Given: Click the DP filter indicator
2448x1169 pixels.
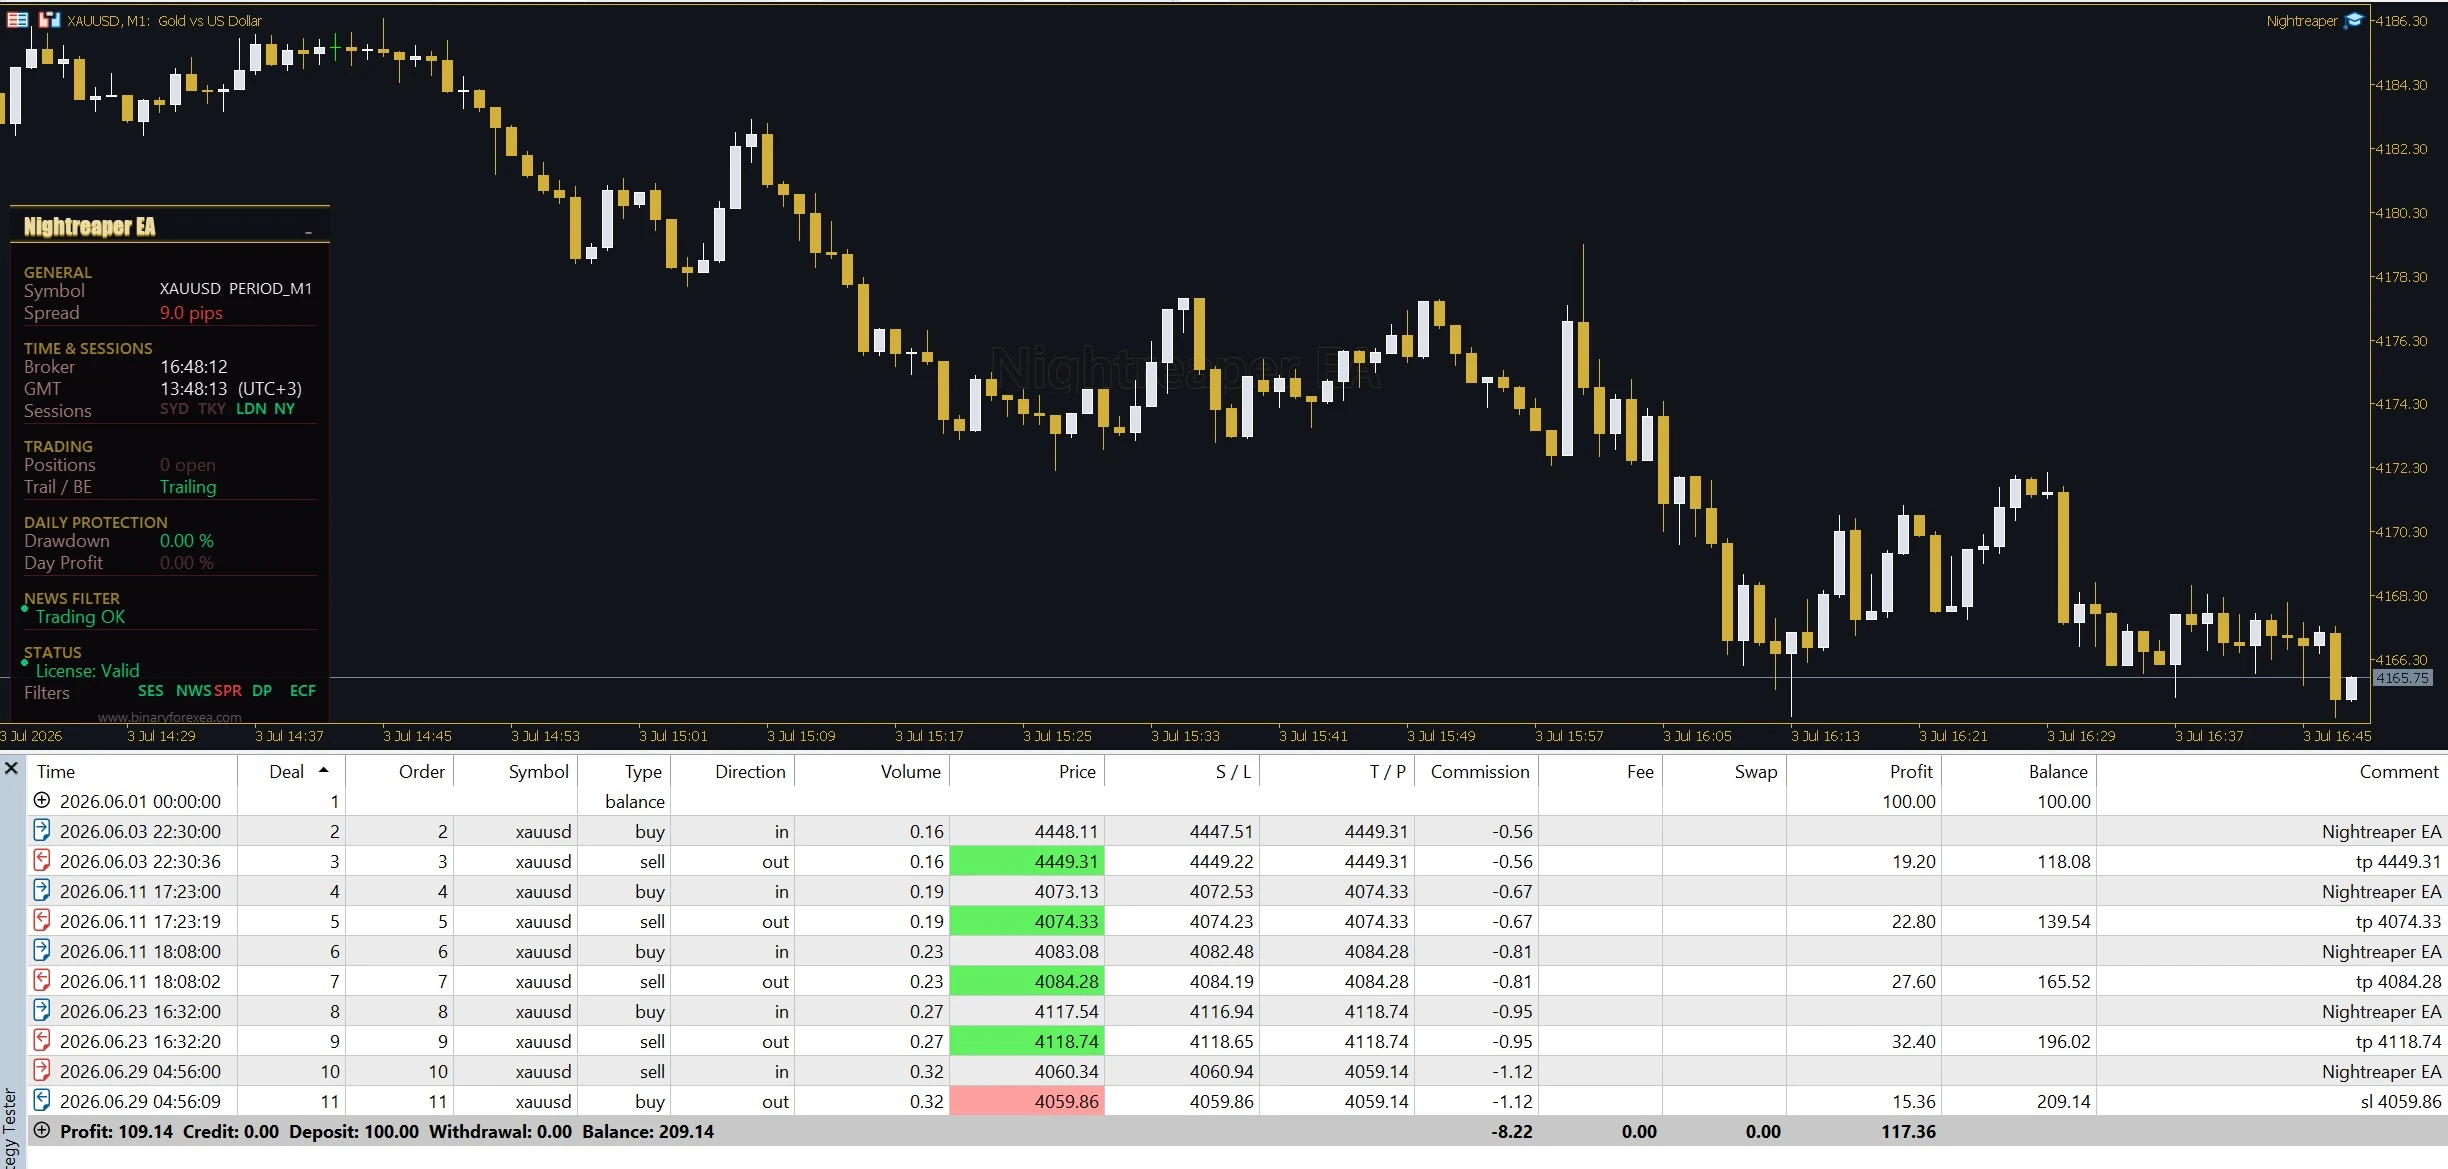Looking at the screenshot, I should click(262, 691).
